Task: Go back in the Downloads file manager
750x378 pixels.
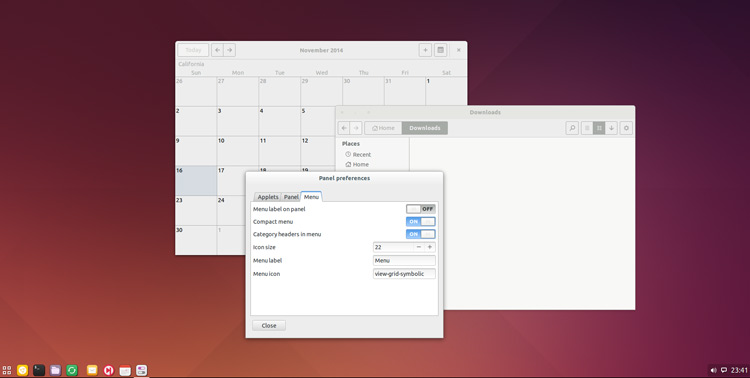Action: point(344,128)
